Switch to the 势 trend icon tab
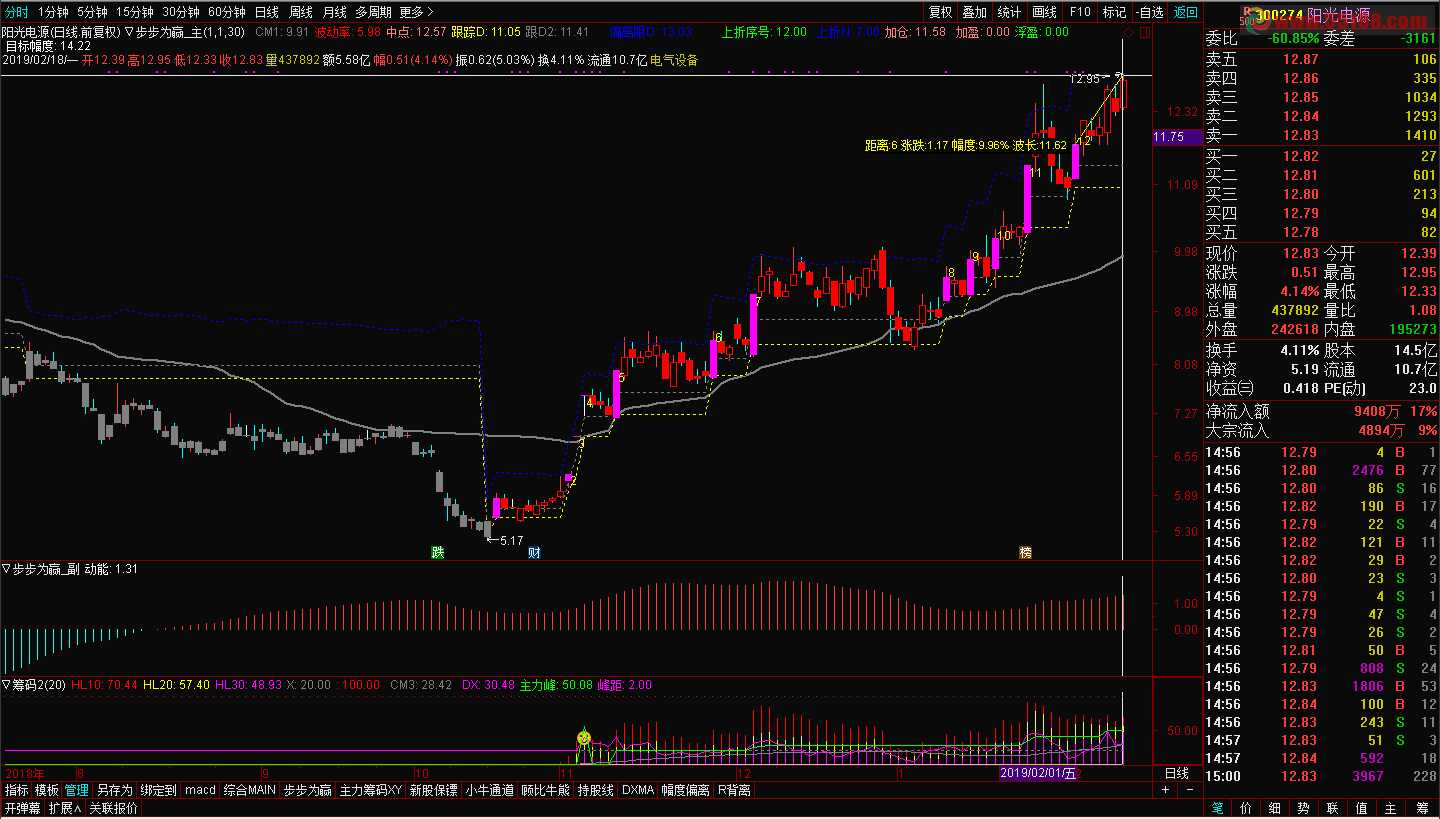1440x819 pixels. [1303, 808]
